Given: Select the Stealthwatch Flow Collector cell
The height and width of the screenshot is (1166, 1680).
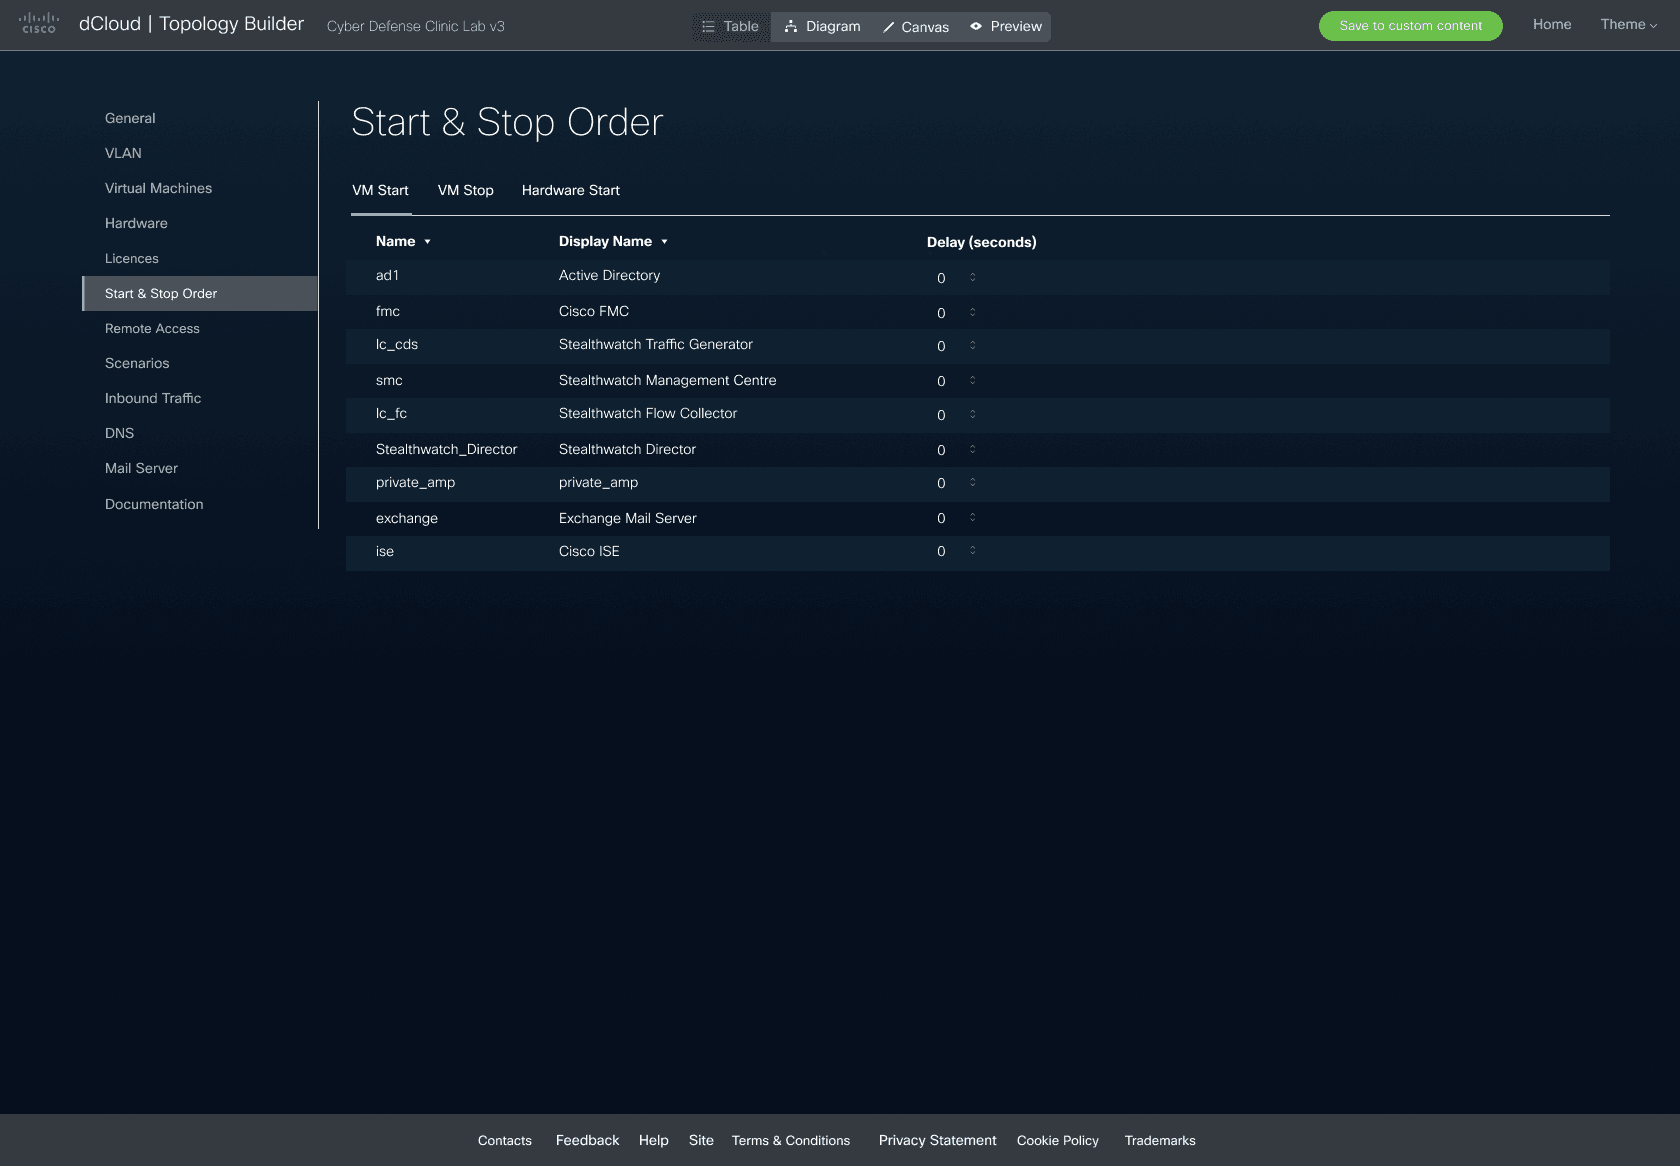Looking at the screenshot, I should click(x=647, y=413).
